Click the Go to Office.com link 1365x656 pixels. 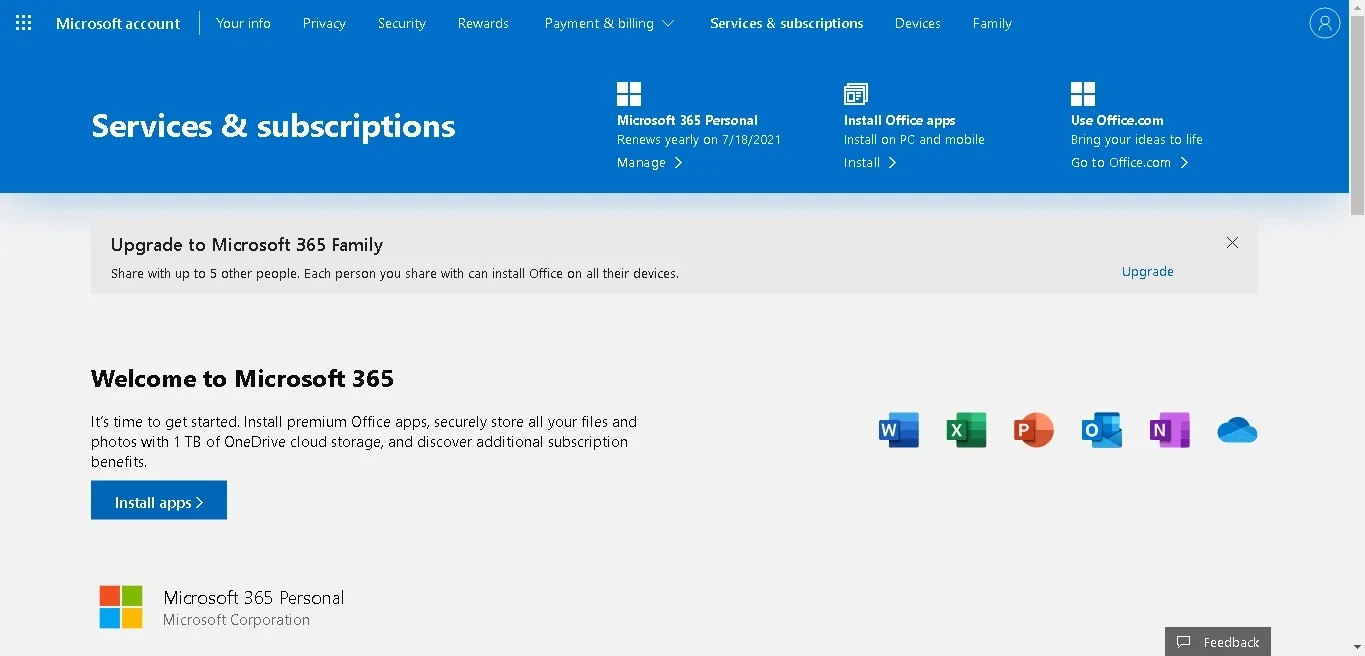[1129, 162]
